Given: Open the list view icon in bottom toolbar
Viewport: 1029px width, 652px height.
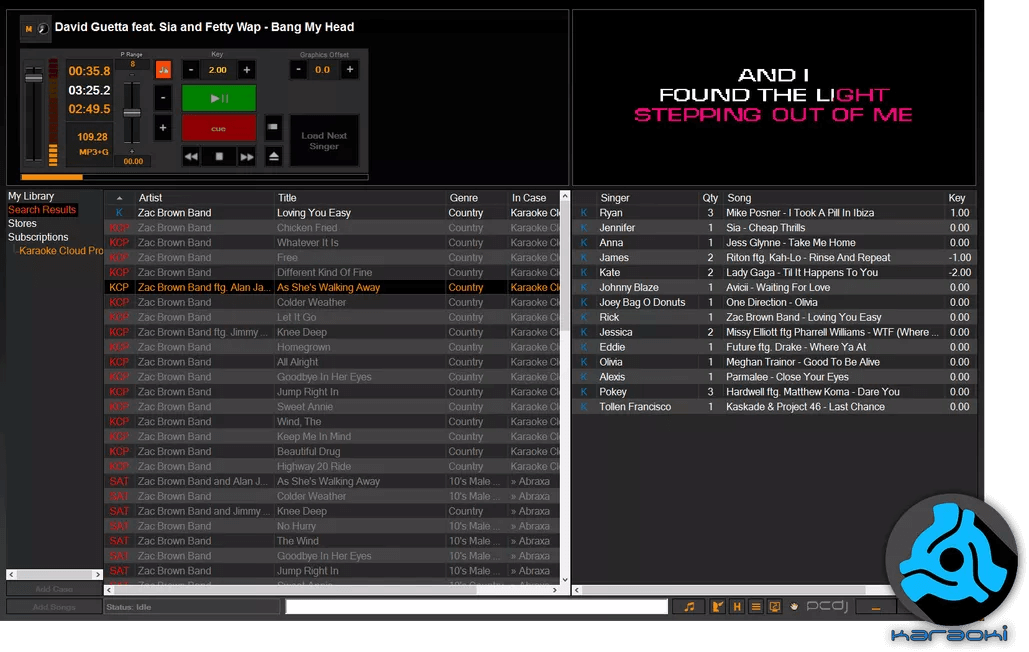Looking at the screenshot, I should [x=756, y=607].
